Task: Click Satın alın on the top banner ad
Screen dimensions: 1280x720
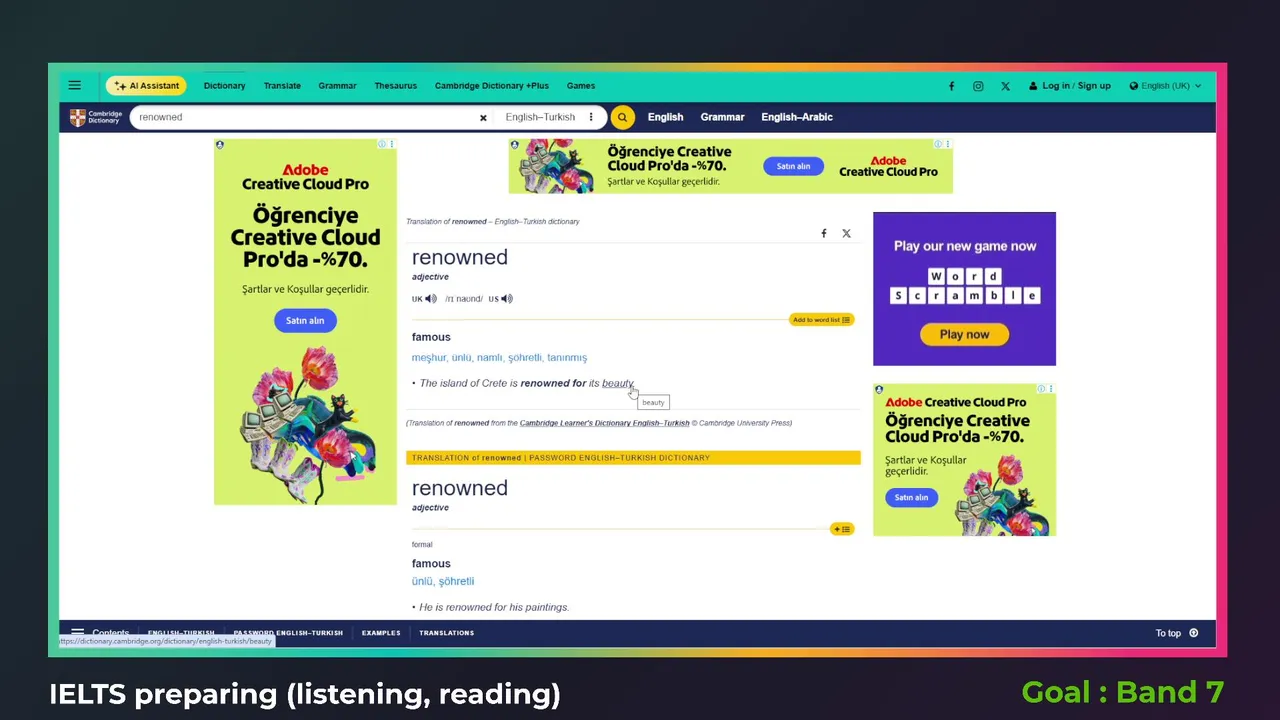Action: [x=793, y=166]
